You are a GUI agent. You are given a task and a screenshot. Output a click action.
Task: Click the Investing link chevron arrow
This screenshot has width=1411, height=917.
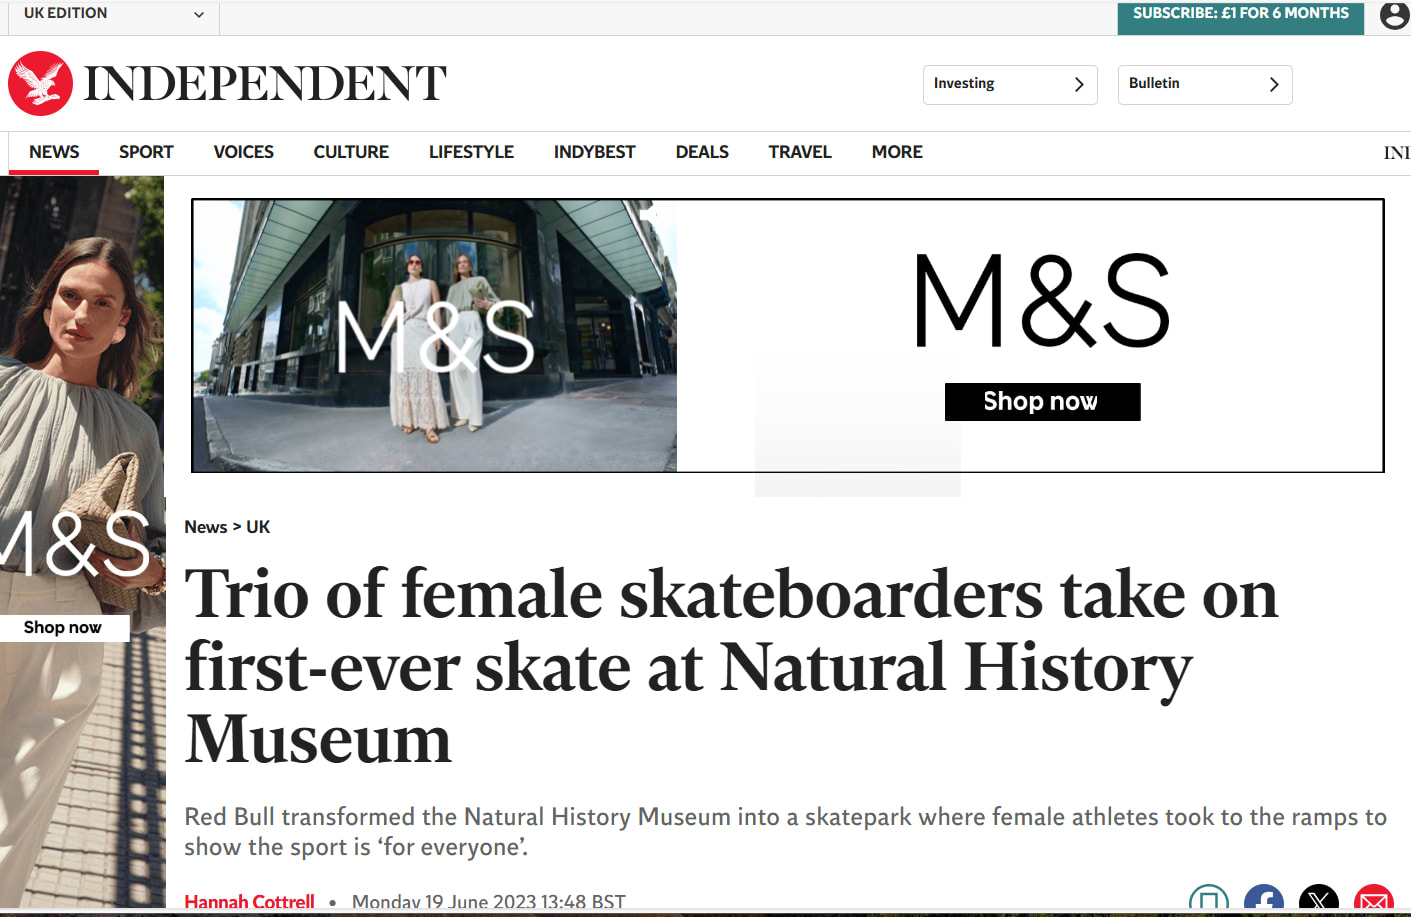pos(1078,85)
